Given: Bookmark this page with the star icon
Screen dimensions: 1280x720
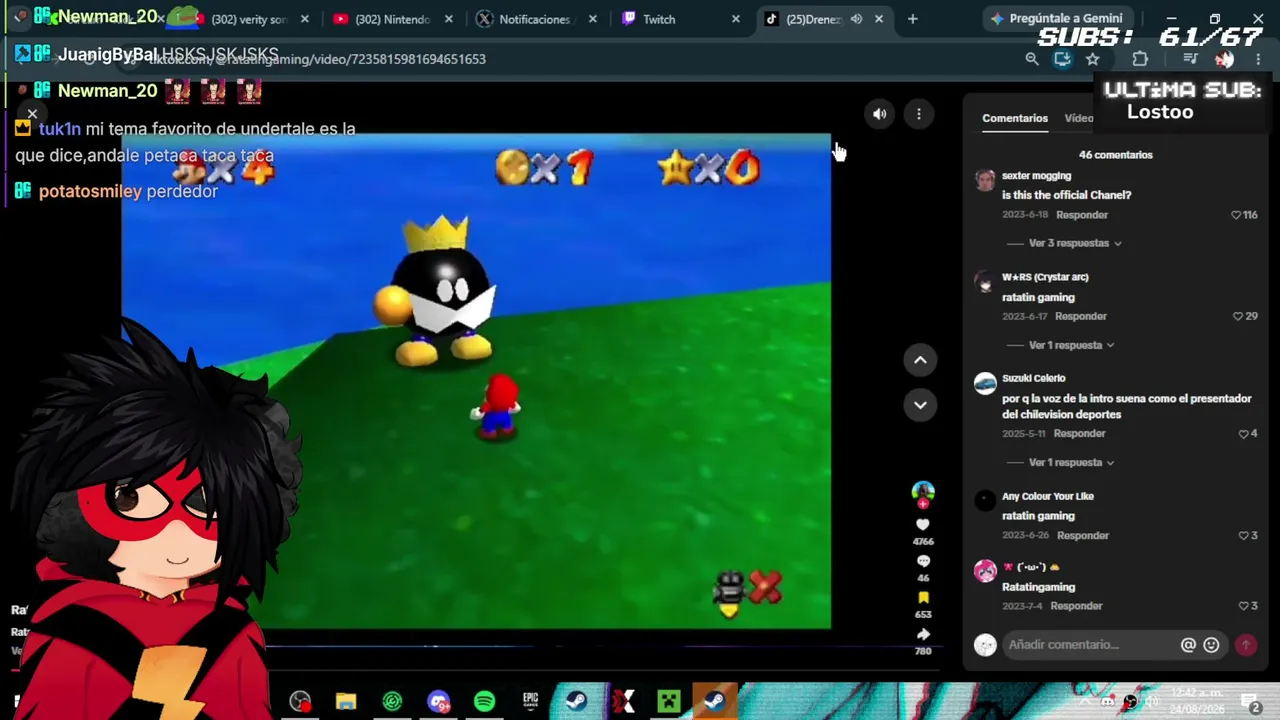Looking at the screenshot, I should [1093, 59].
